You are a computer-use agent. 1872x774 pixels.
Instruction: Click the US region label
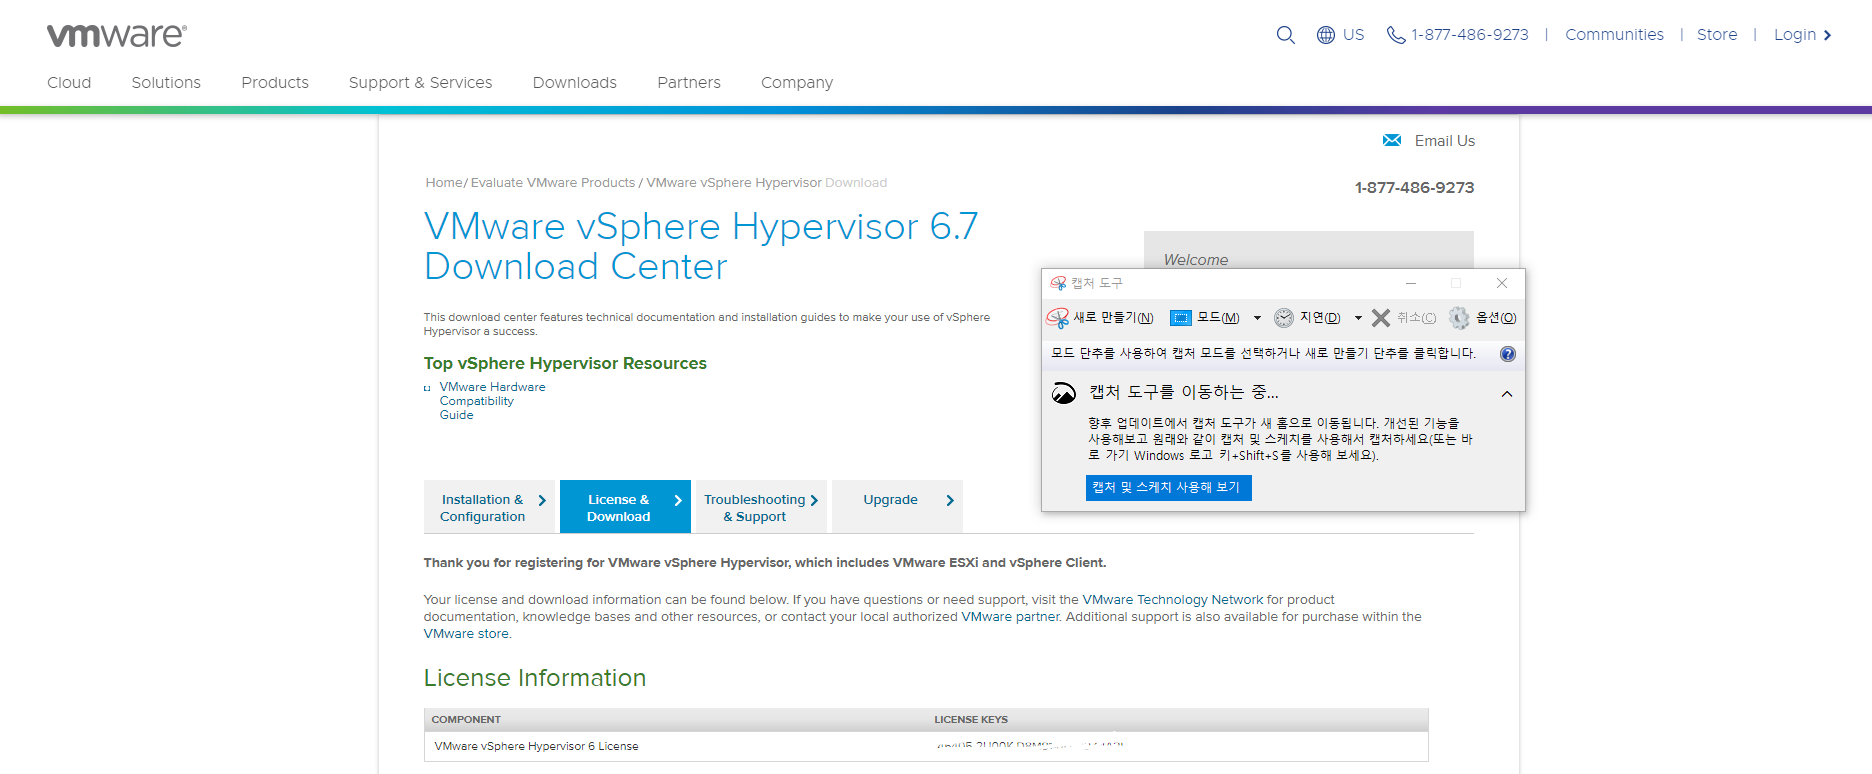1353,35
